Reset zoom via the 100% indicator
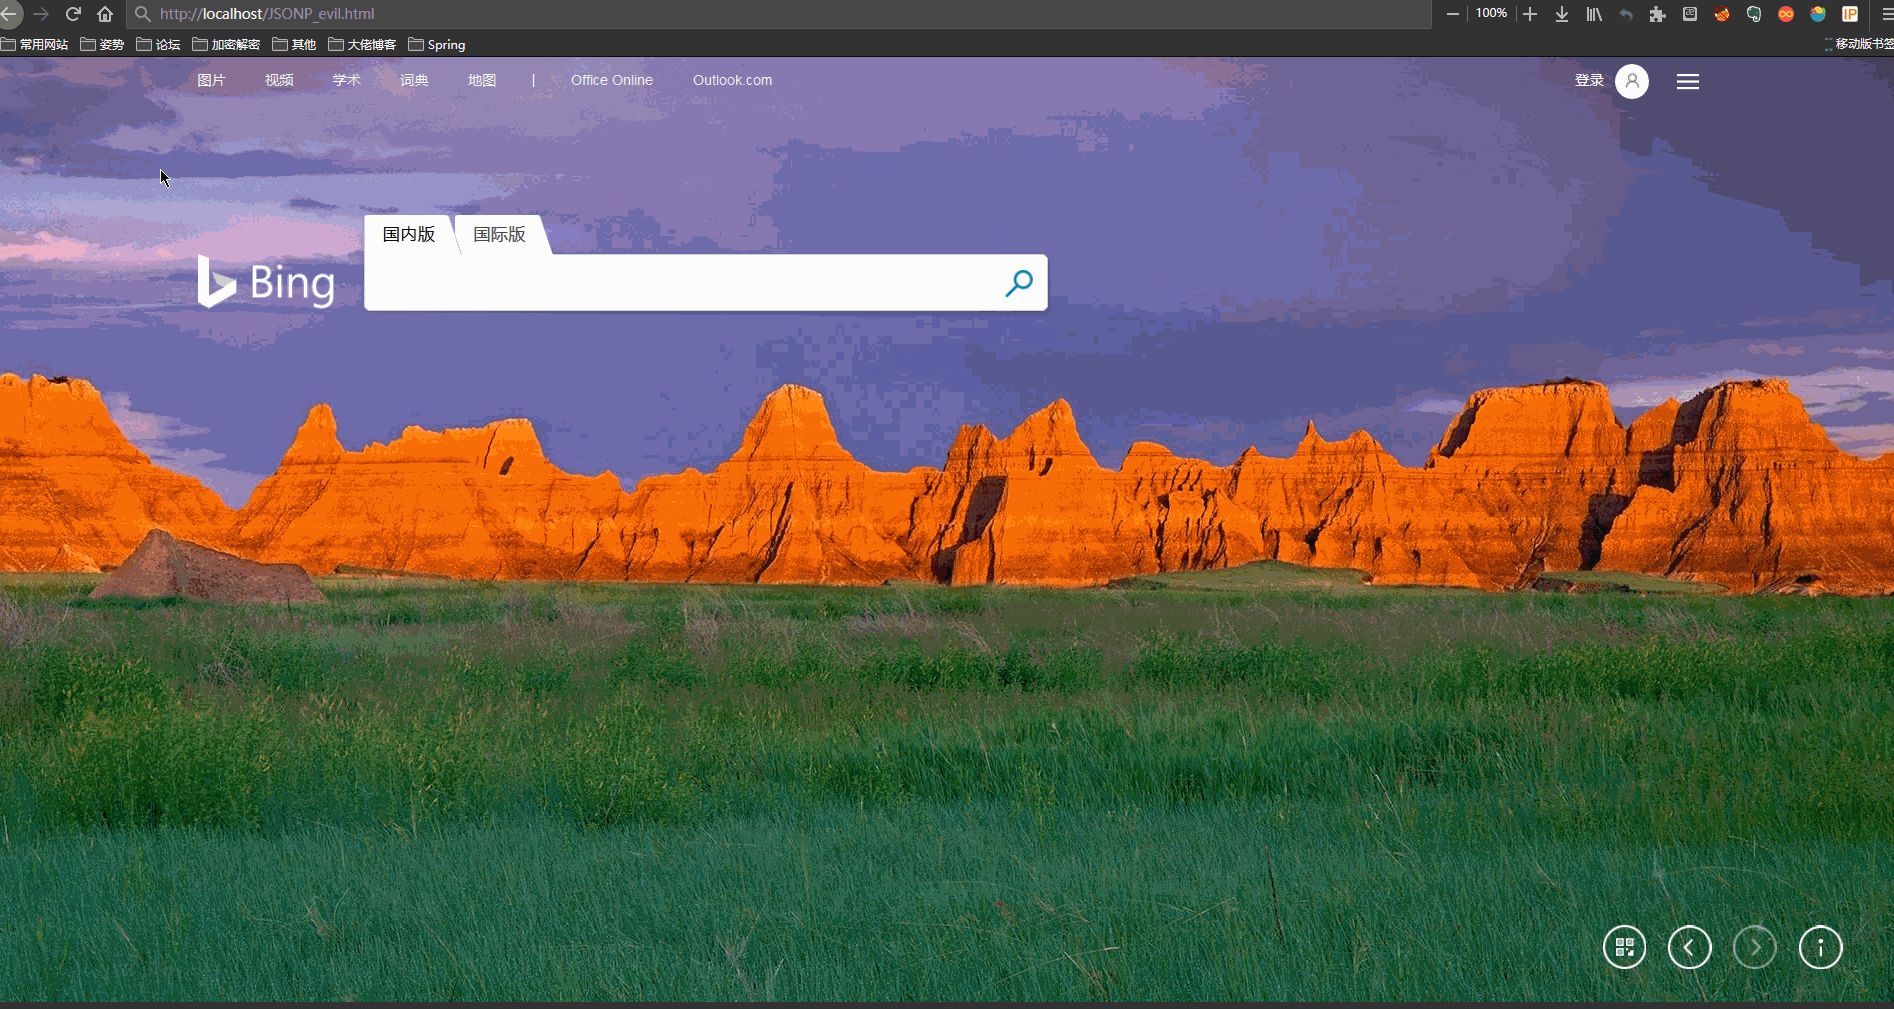Screen dimensions: 1894x1009 tap(1491, 14)
